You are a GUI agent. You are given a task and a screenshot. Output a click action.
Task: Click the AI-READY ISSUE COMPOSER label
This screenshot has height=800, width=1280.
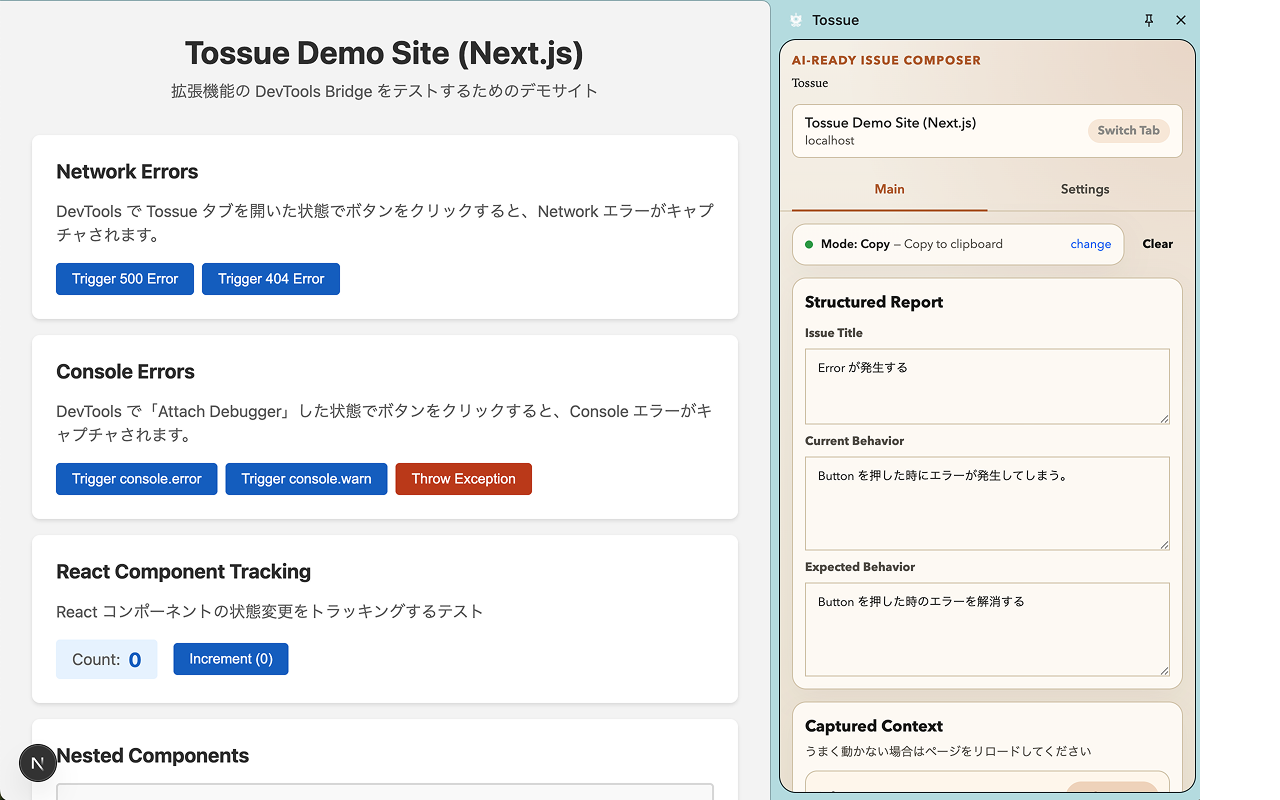click(886, 60)
